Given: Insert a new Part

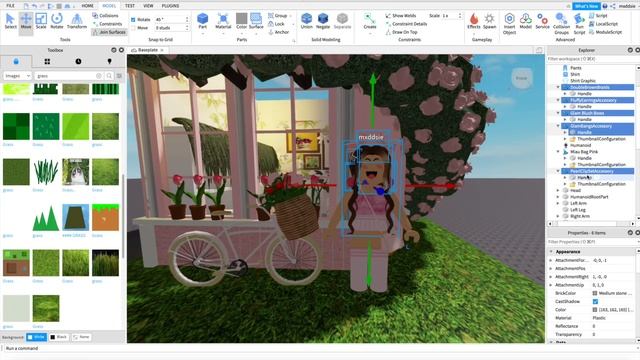Looking at the screenshot, I should coord(202,21).
